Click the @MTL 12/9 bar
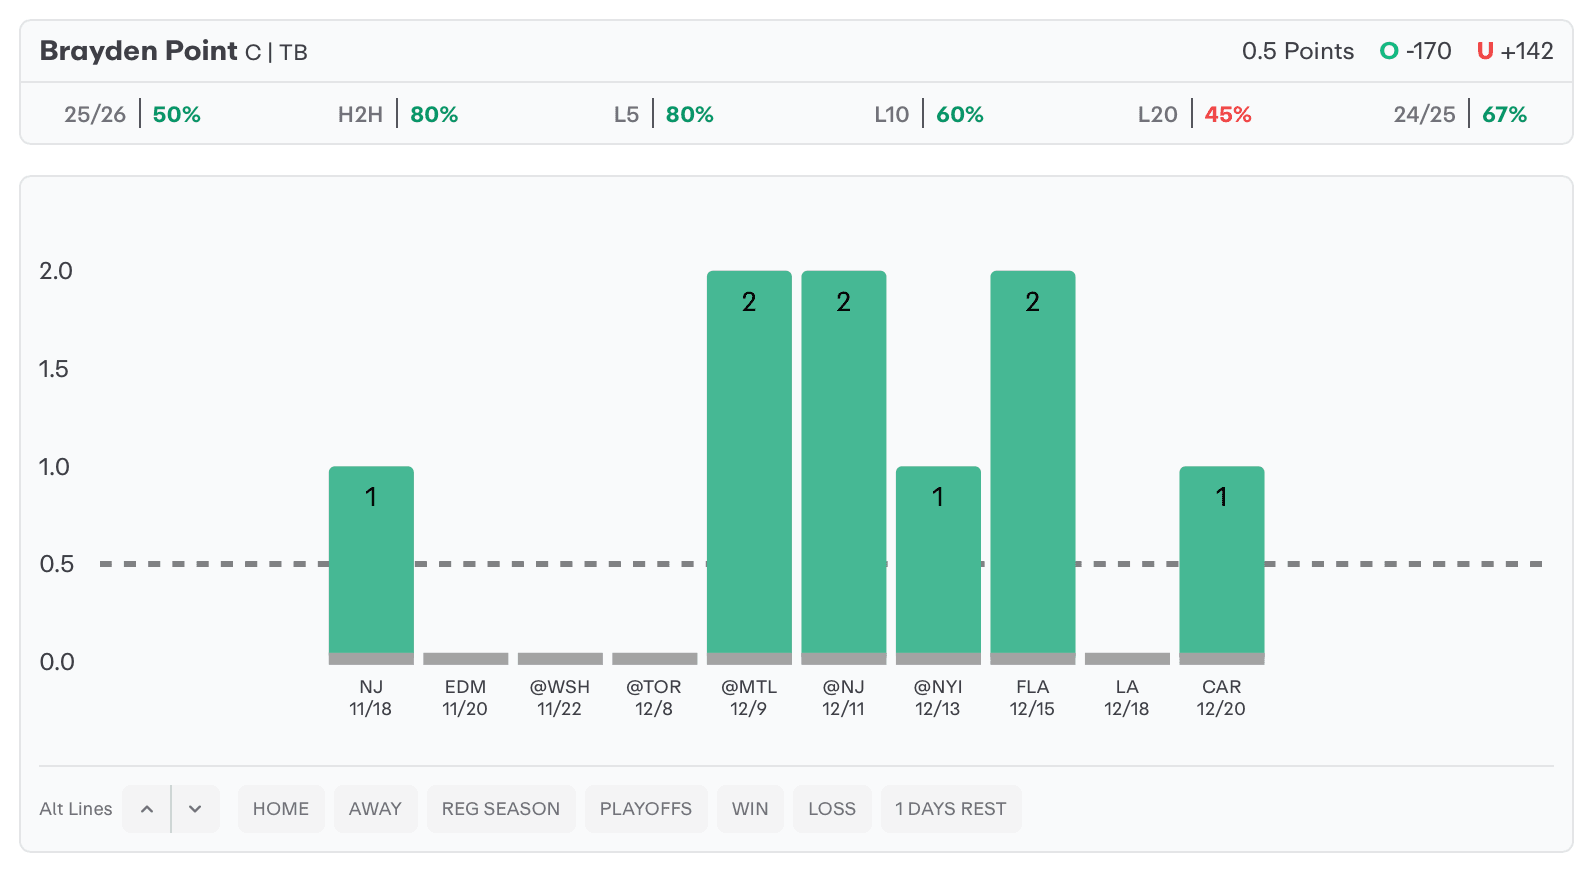Viewport: 1594px width, 870px height. 749,465
